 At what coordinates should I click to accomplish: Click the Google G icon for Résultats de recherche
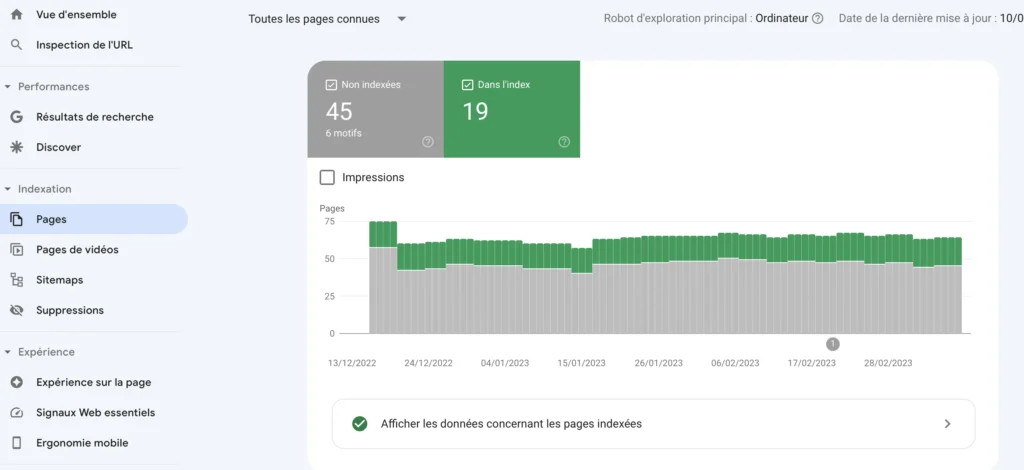coord(17,117)
